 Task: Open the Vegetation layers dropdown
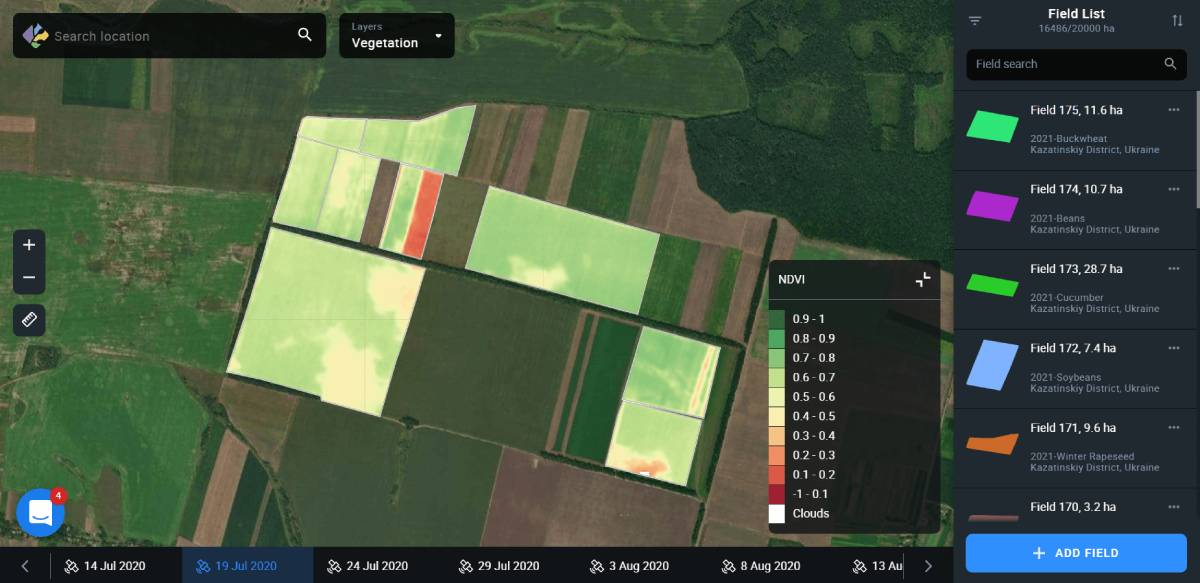coord(397,36)
